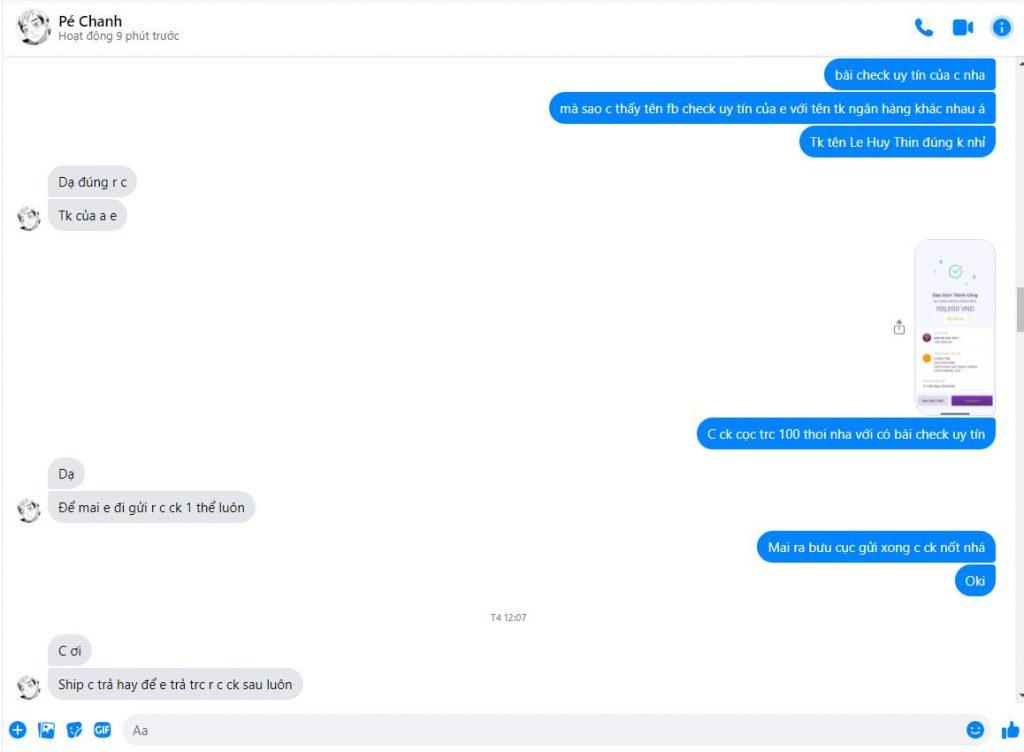1024x752 pixels.
Task: Open more actions with the plus icon
Action: [18, 730]
